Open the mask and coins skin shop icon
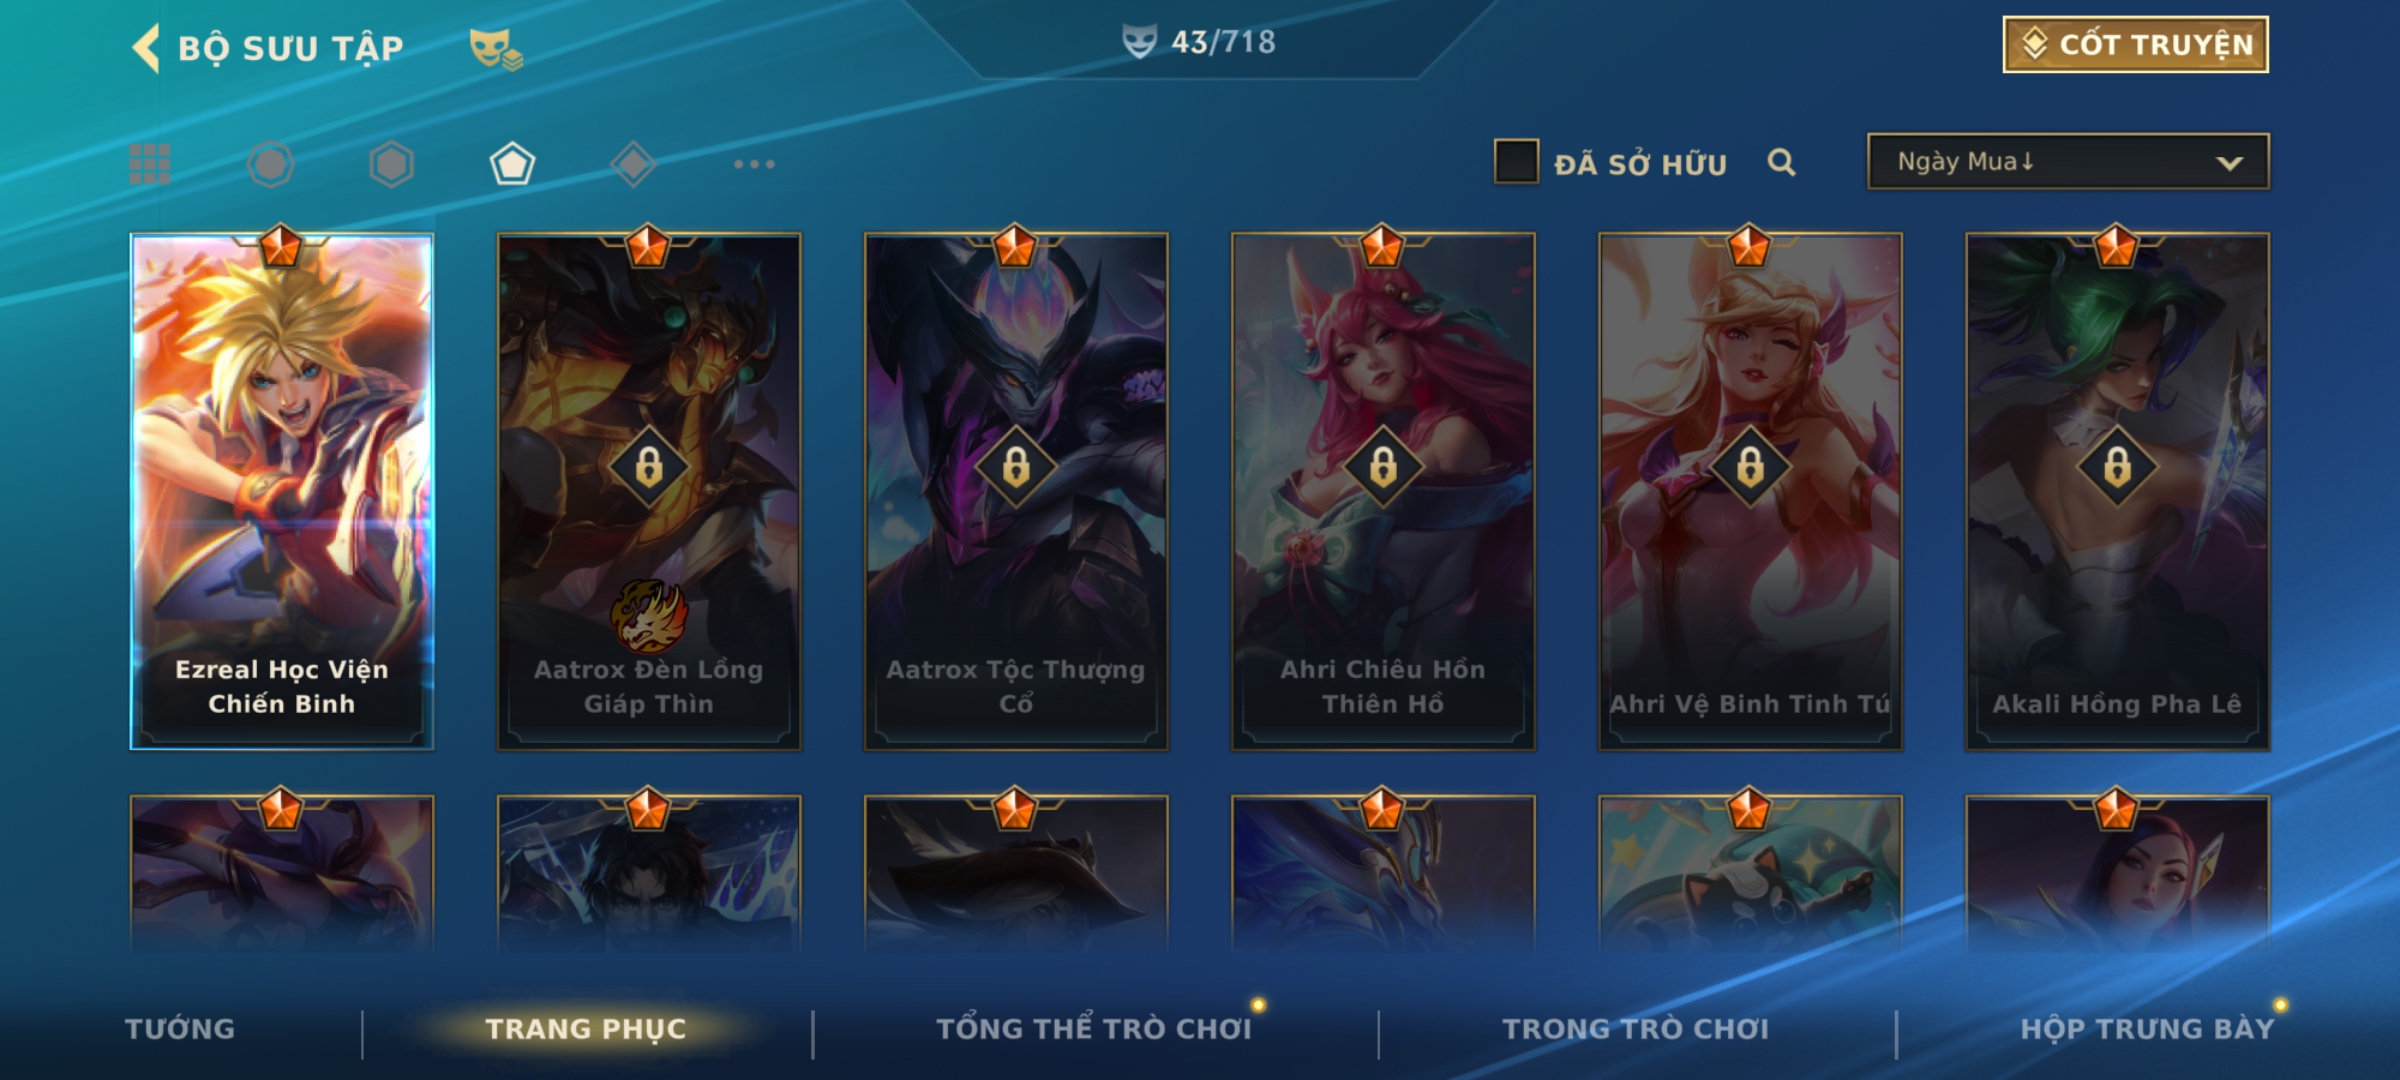The height and width of the screenshot is (1080, 2400). point(496,48)
